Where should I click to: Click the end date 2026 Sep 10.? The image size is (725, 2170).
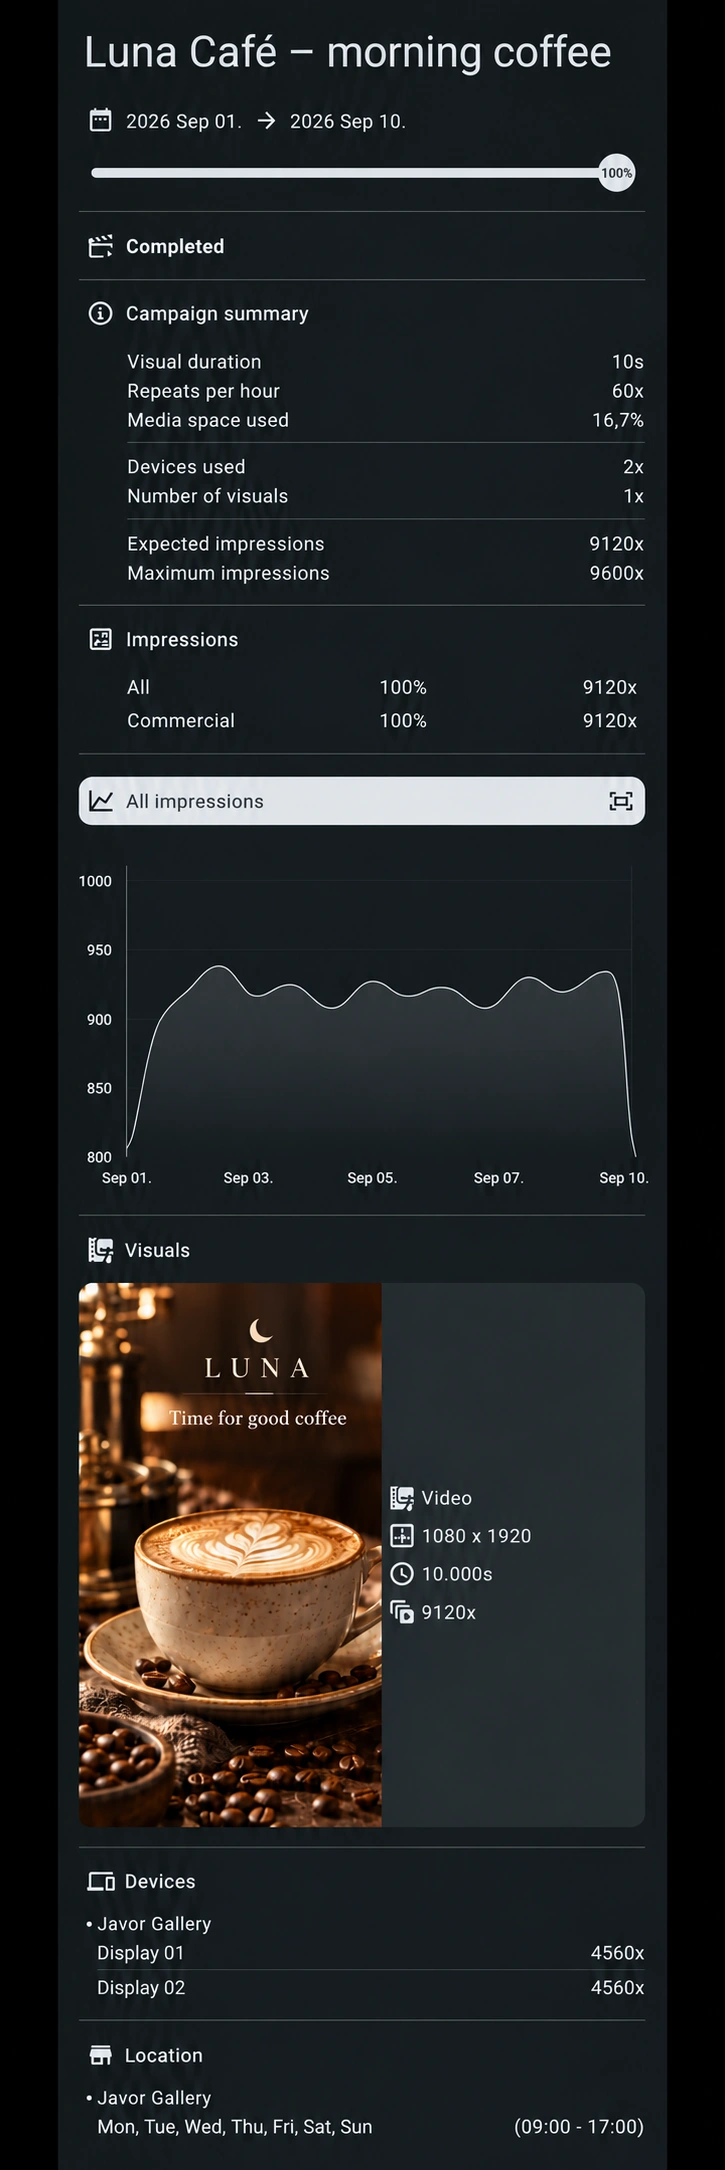348,121
